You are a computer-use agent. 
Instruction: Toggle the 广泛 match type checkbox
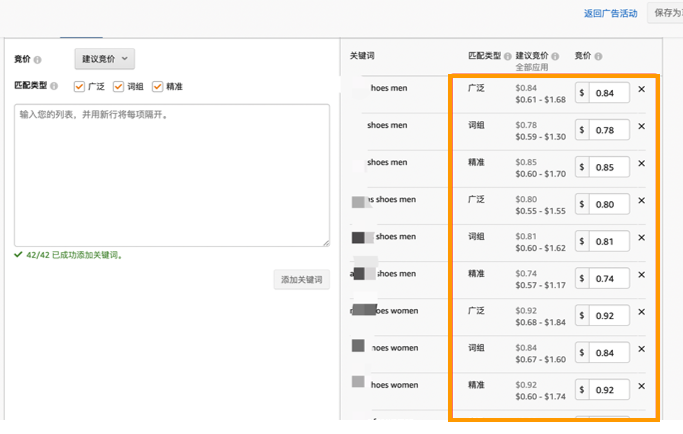tap(80, 87)
